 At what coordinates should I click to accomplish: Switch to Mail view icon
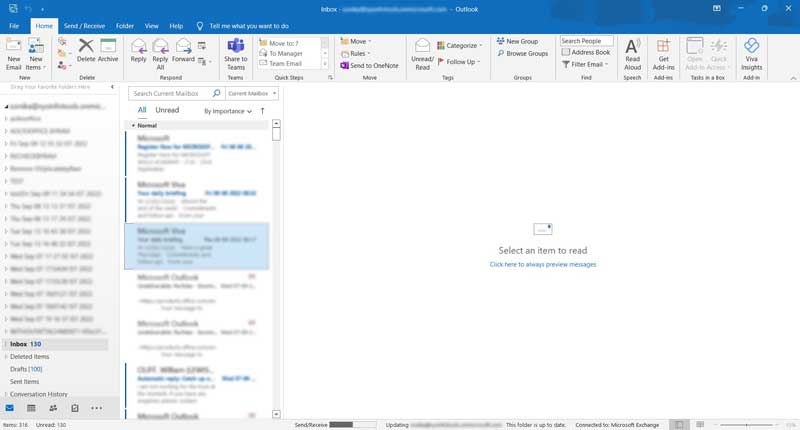click(10, 408)
